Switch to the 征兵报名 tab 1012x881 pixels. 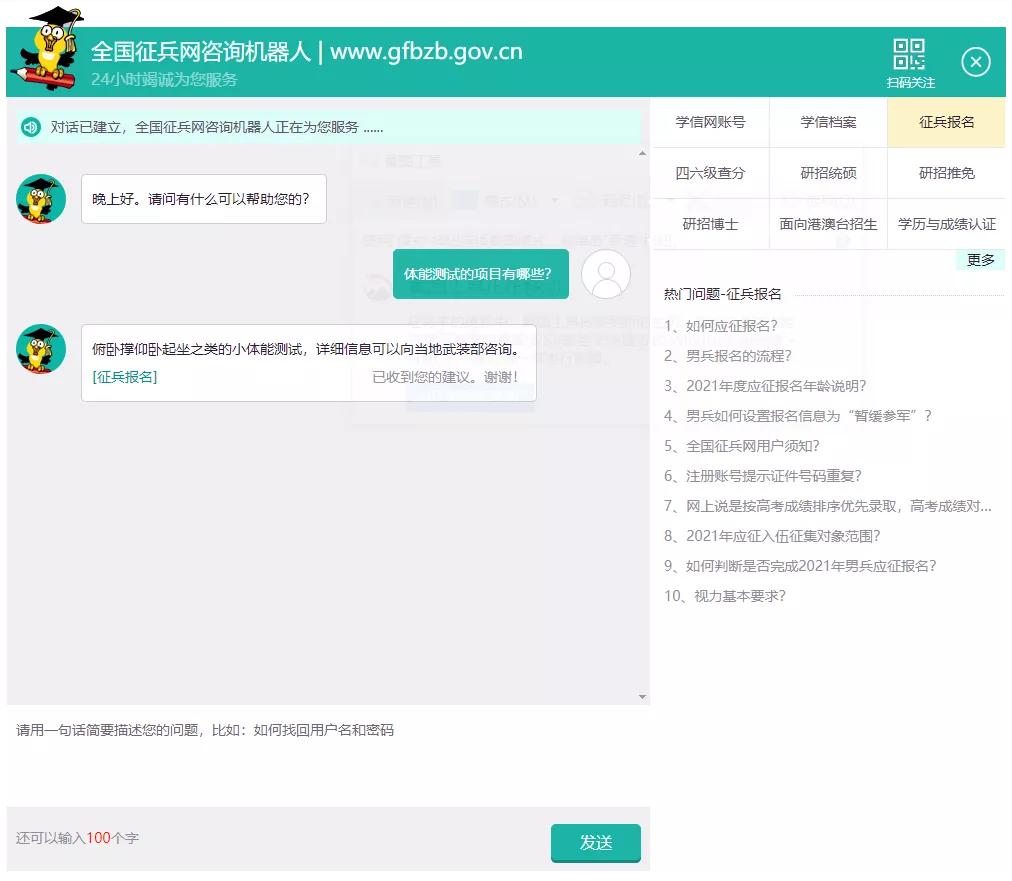tap(946, 121)
